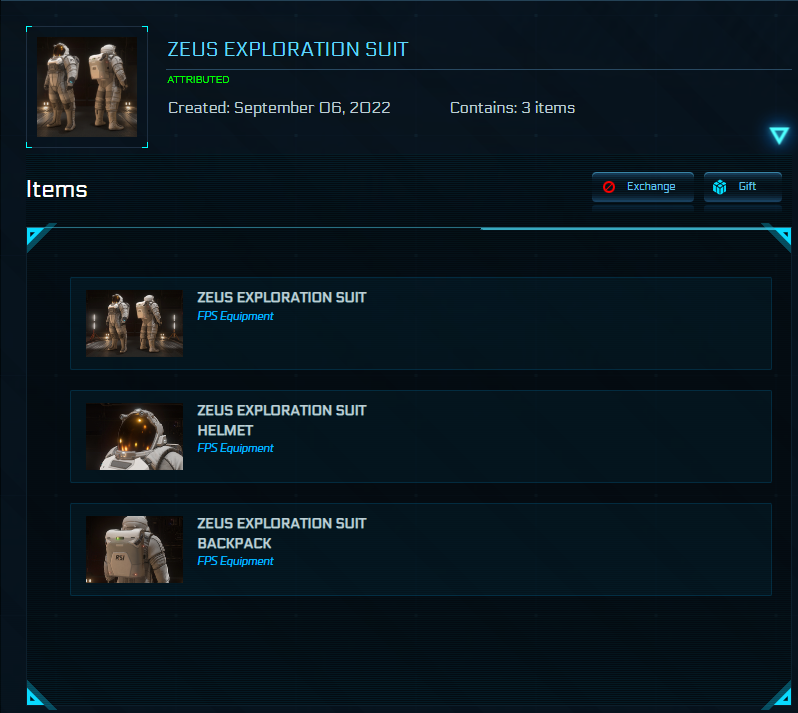Open the helmet item thumbnail
Viewport: 798px width, 713px height.
click(x=134, y=437)
